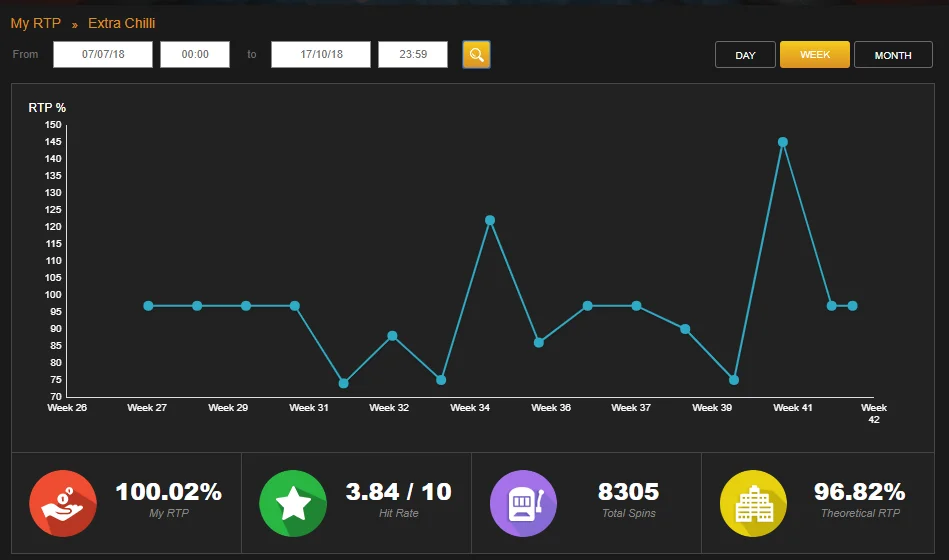Select the peak data point at 145

pyautogui.click(x=783, y=142)
